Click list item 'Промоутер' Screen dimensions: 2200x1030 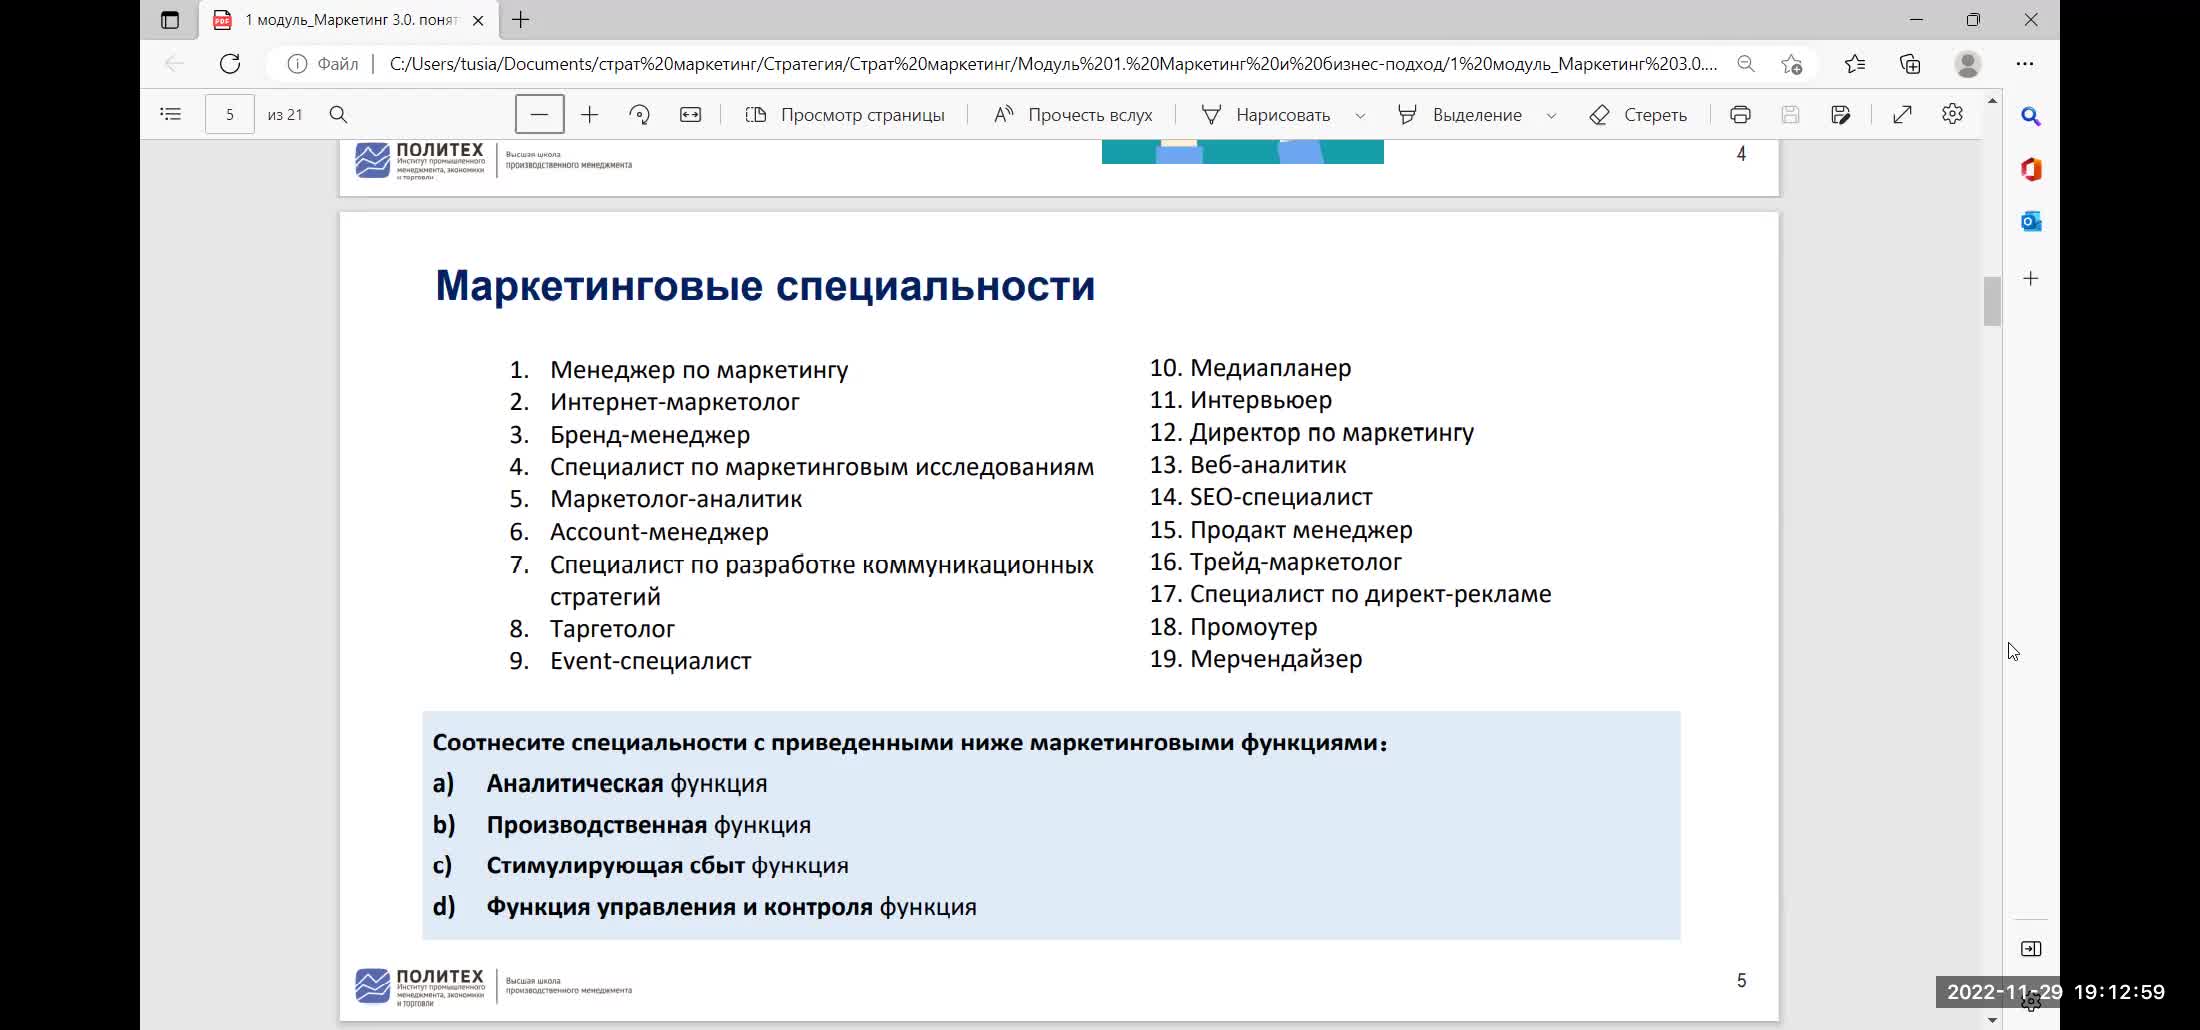click(1254, 627)
